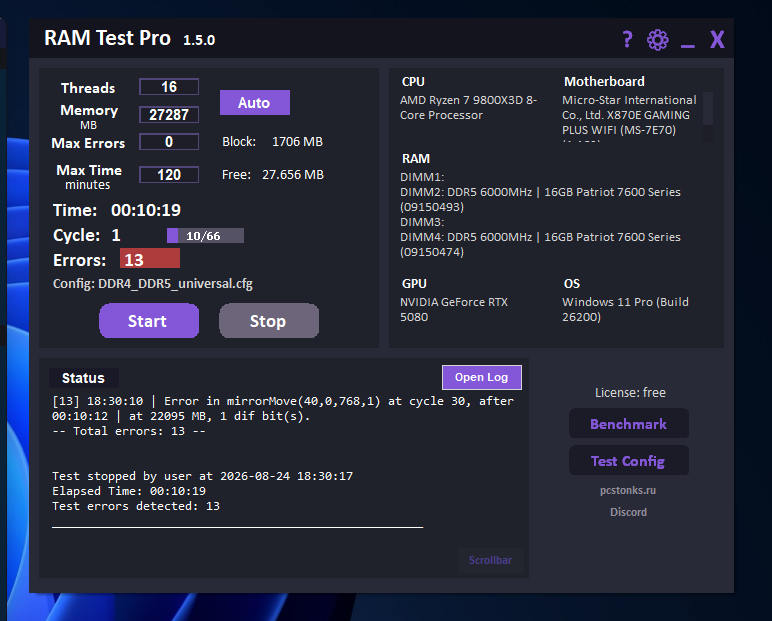The width and height of the screenshot is (772, 621).
Task: Open the Discord link
Action: [628, 512]
